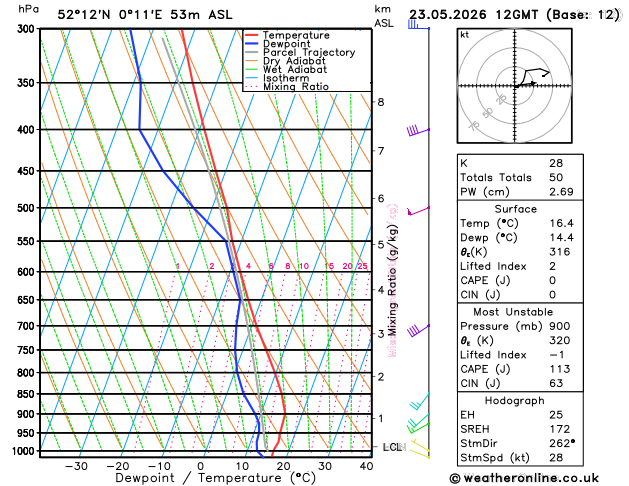Click the purple wind barb at 400 hPa
Image resolution: width=629 pixels, height=486 pixels.
coord(418,131)
